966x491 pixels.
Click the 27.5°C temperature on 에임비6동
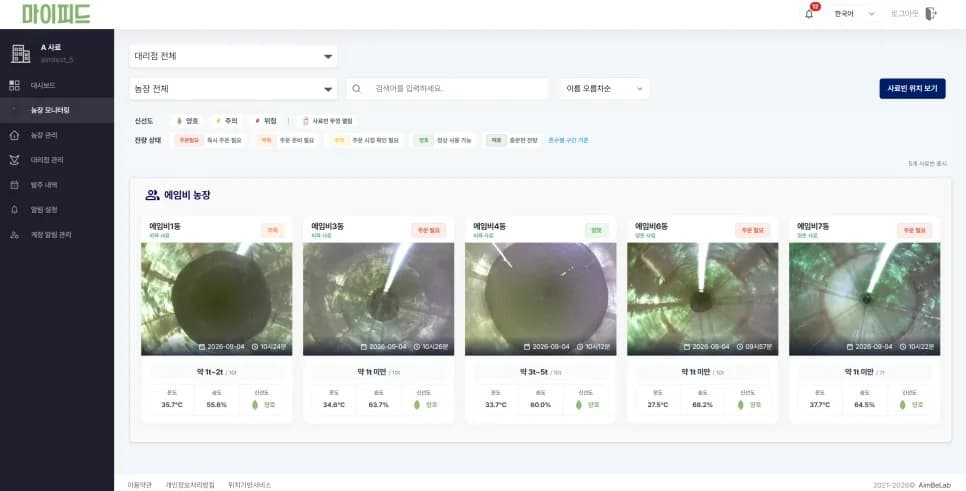click(x=658, y=405)
